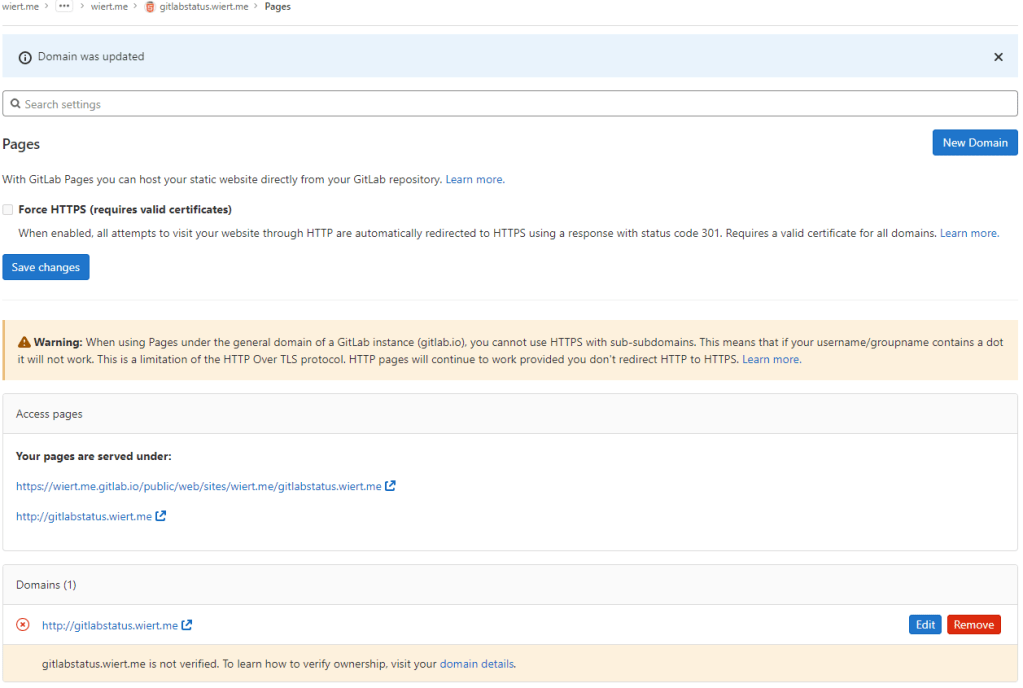Click the http://gitlabstatus.wiert.me link under Domains
The height and width of the screenshot is (688, 1023).
coord(110,624)
